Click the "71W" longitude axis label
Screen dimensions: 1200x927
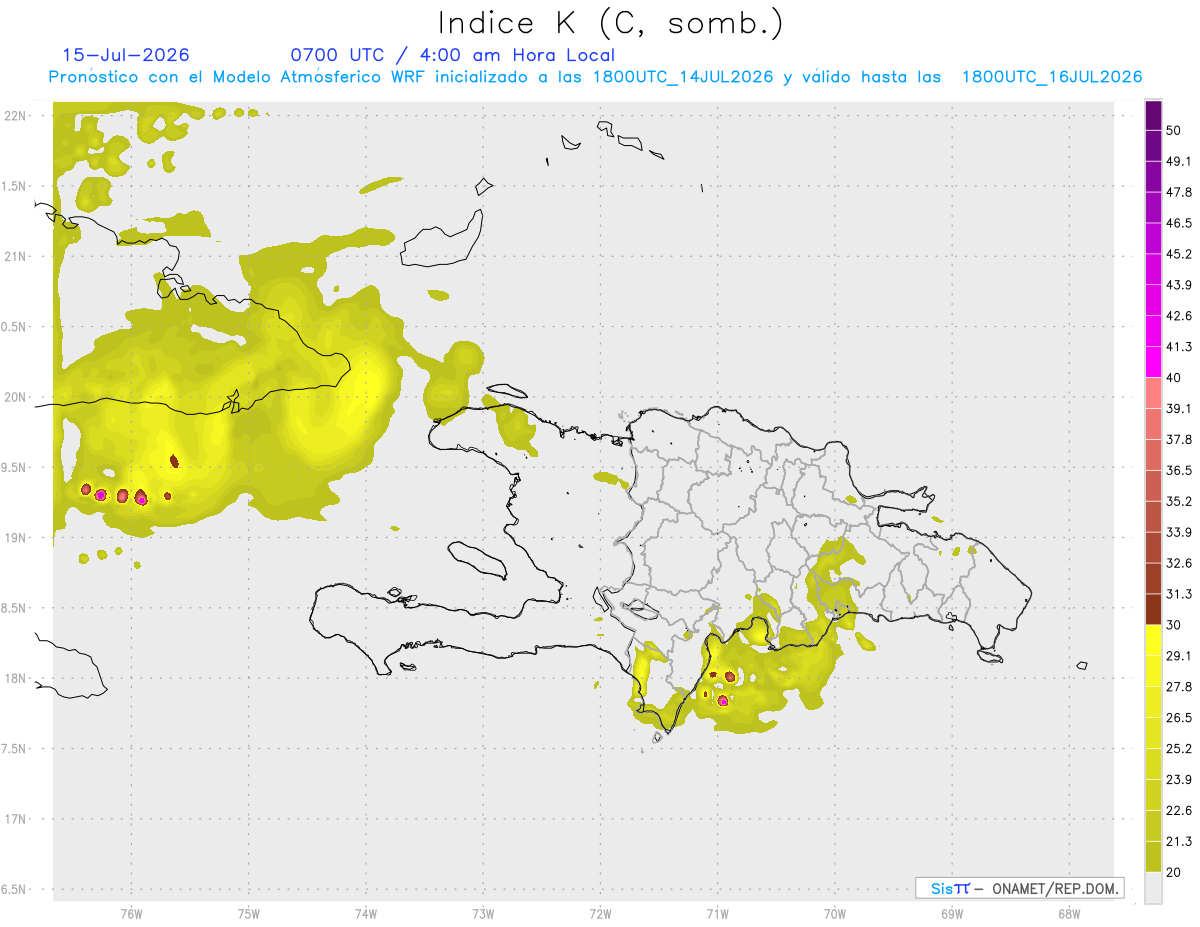pos(717,913)
